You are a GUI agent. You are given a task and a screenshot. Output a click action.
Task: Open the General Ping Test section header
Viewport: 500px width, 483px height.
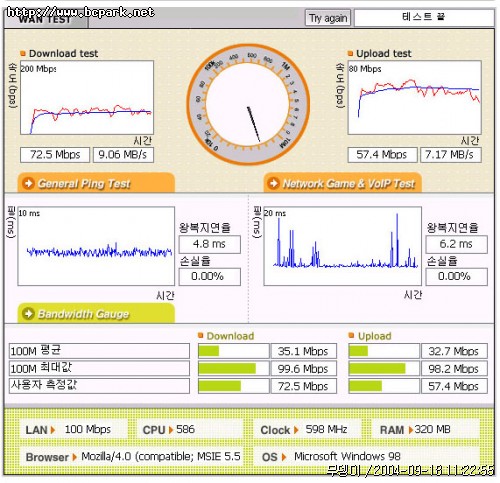tap(96, 183)
